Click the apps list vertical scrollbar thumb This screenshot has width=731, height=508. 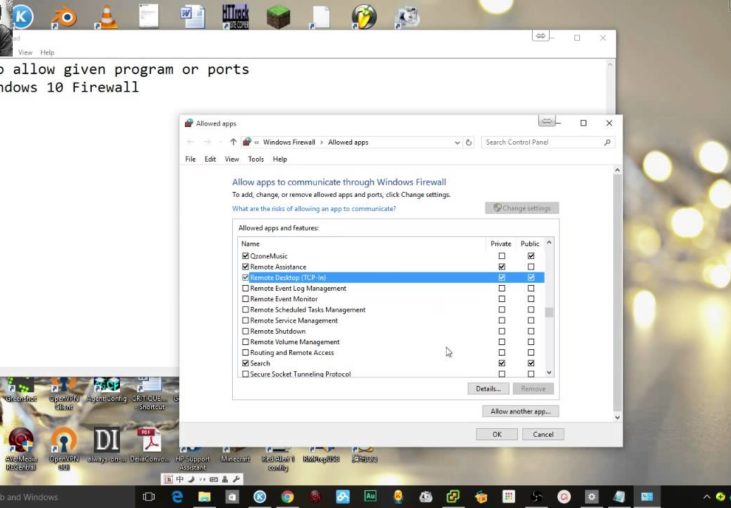coord(548,311)
